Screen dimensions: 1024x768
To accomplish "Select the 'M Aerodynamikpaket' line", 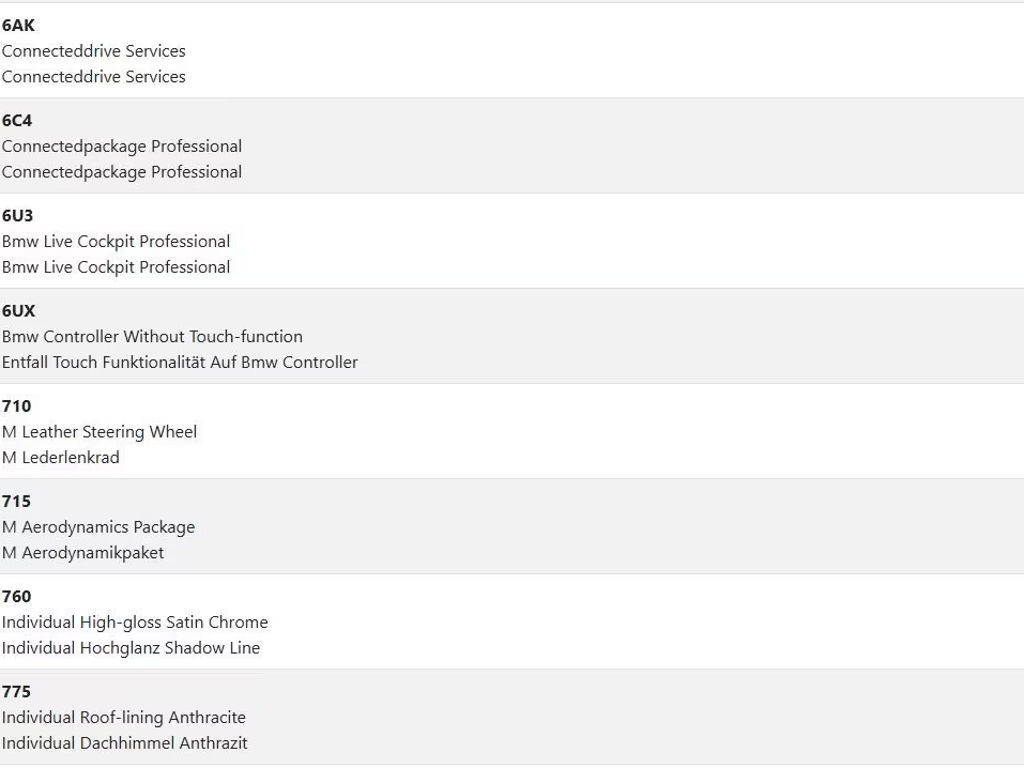I will pyautogui.click(x=83, y=552).
